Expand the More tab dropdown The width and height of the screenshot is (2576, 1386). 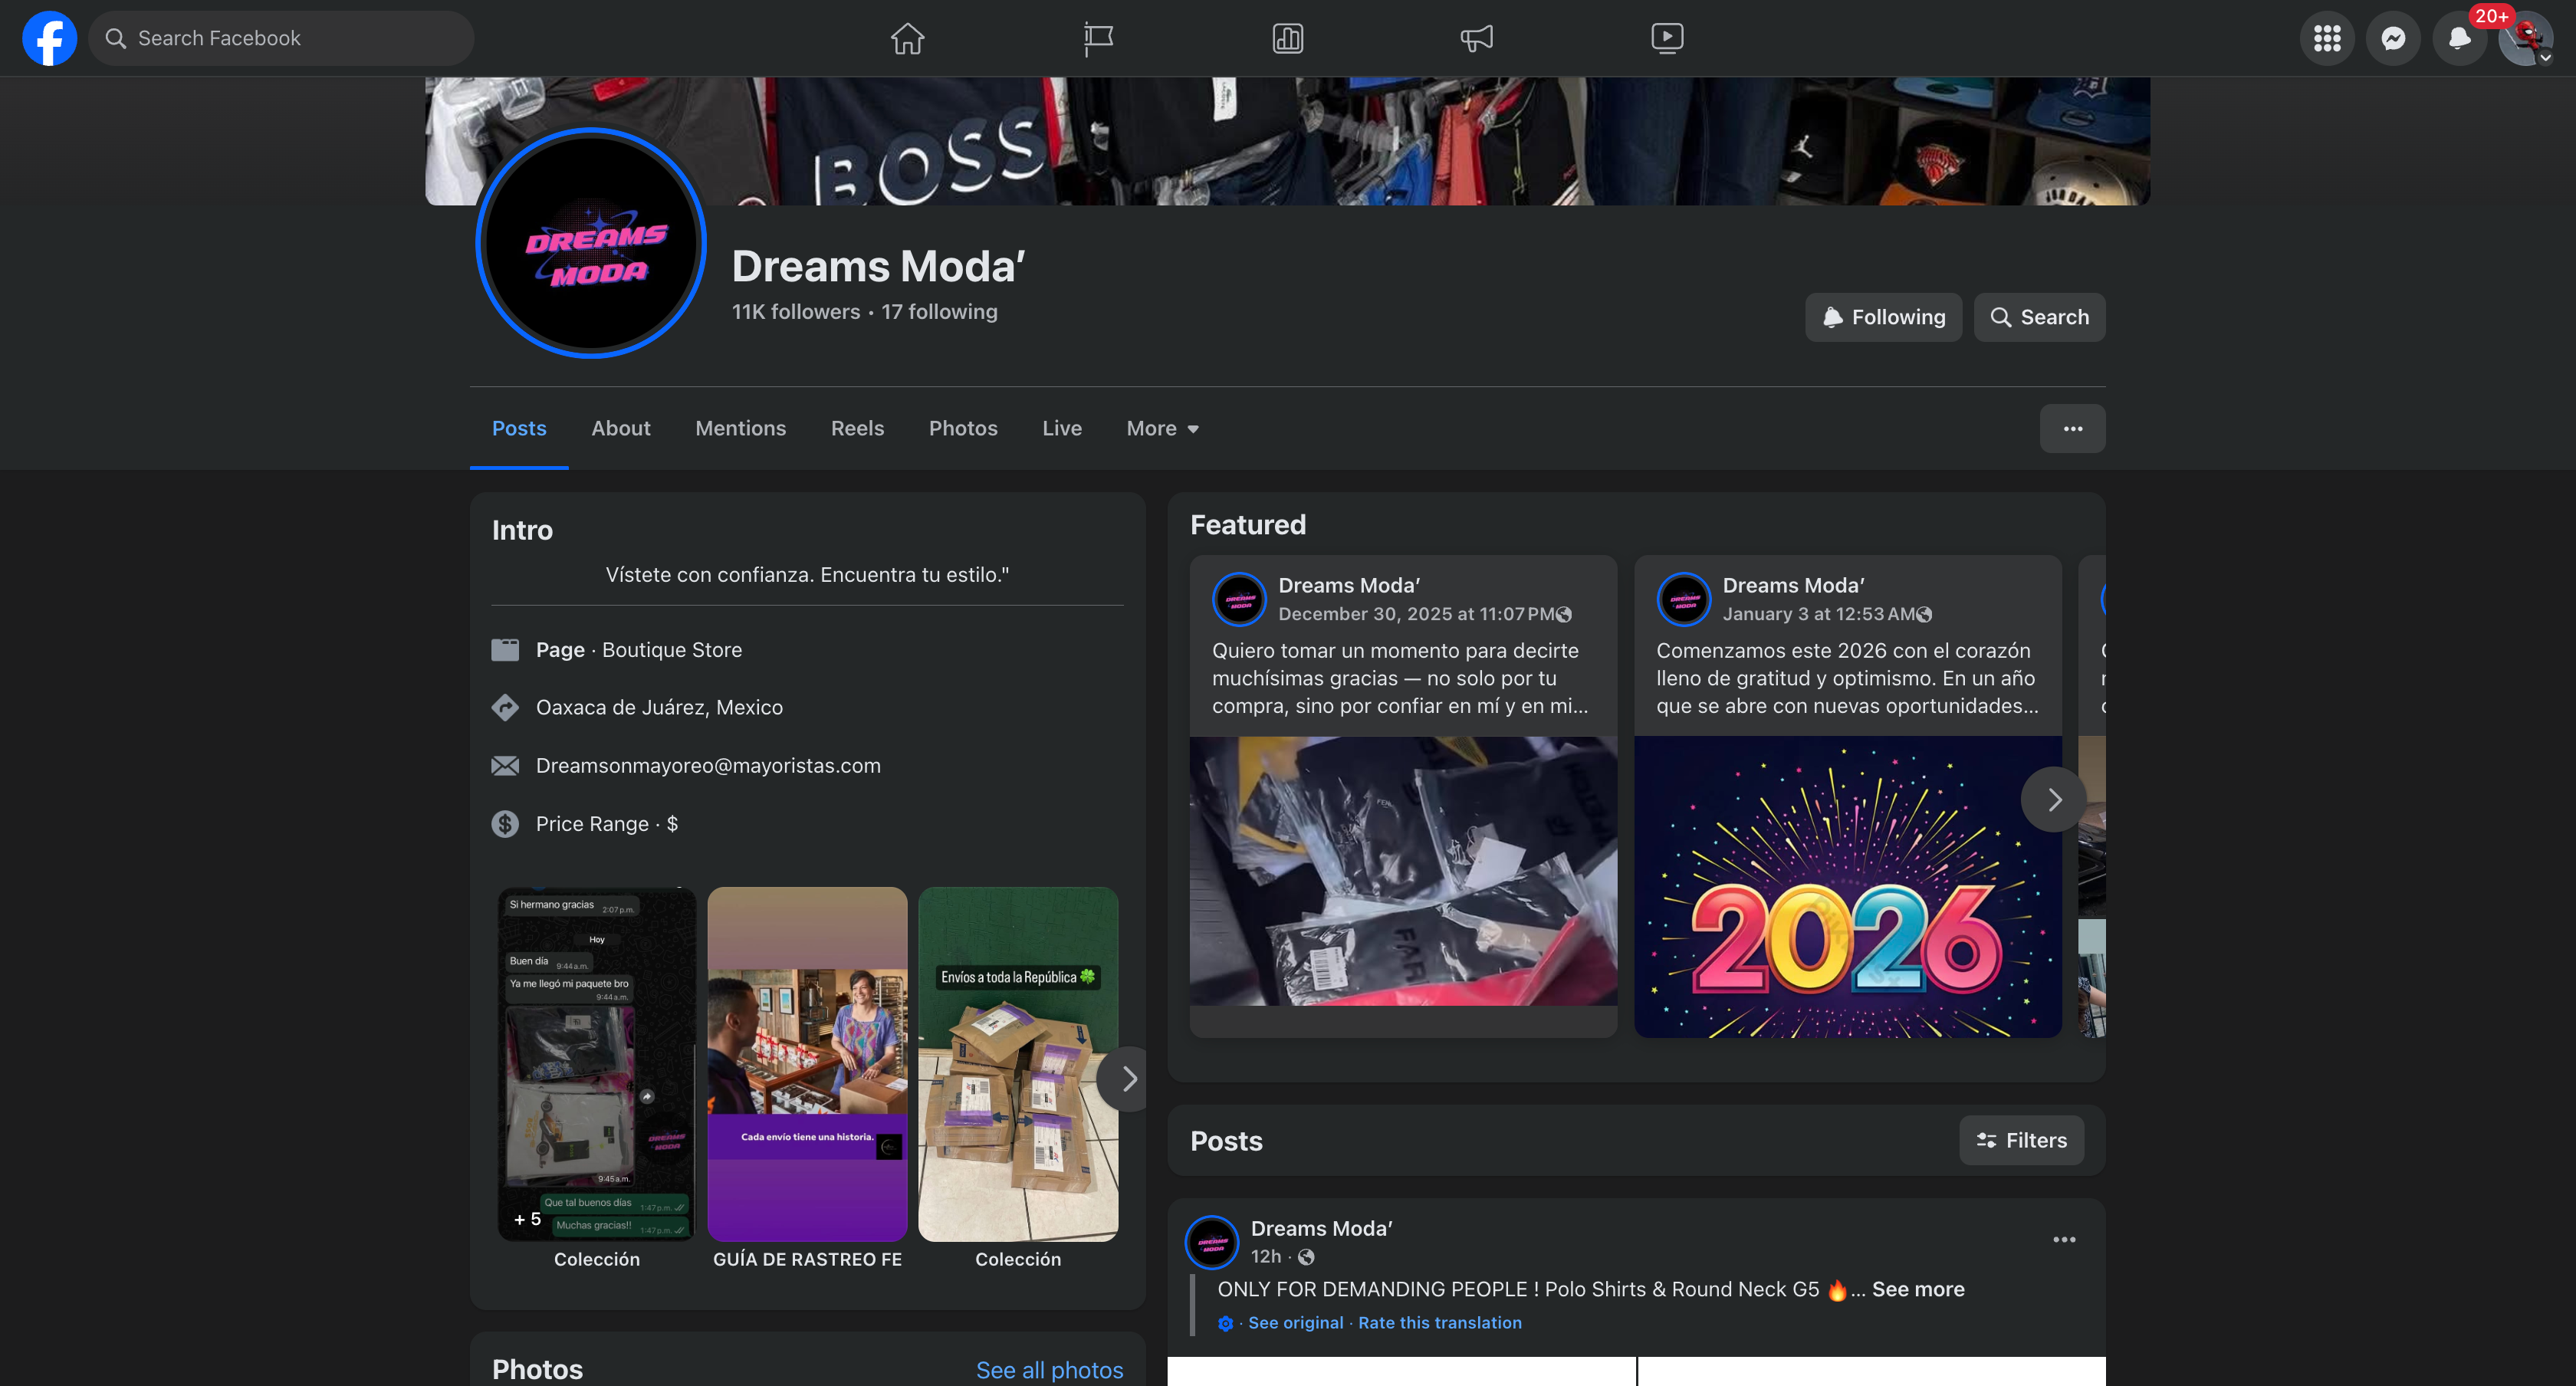1162,428
